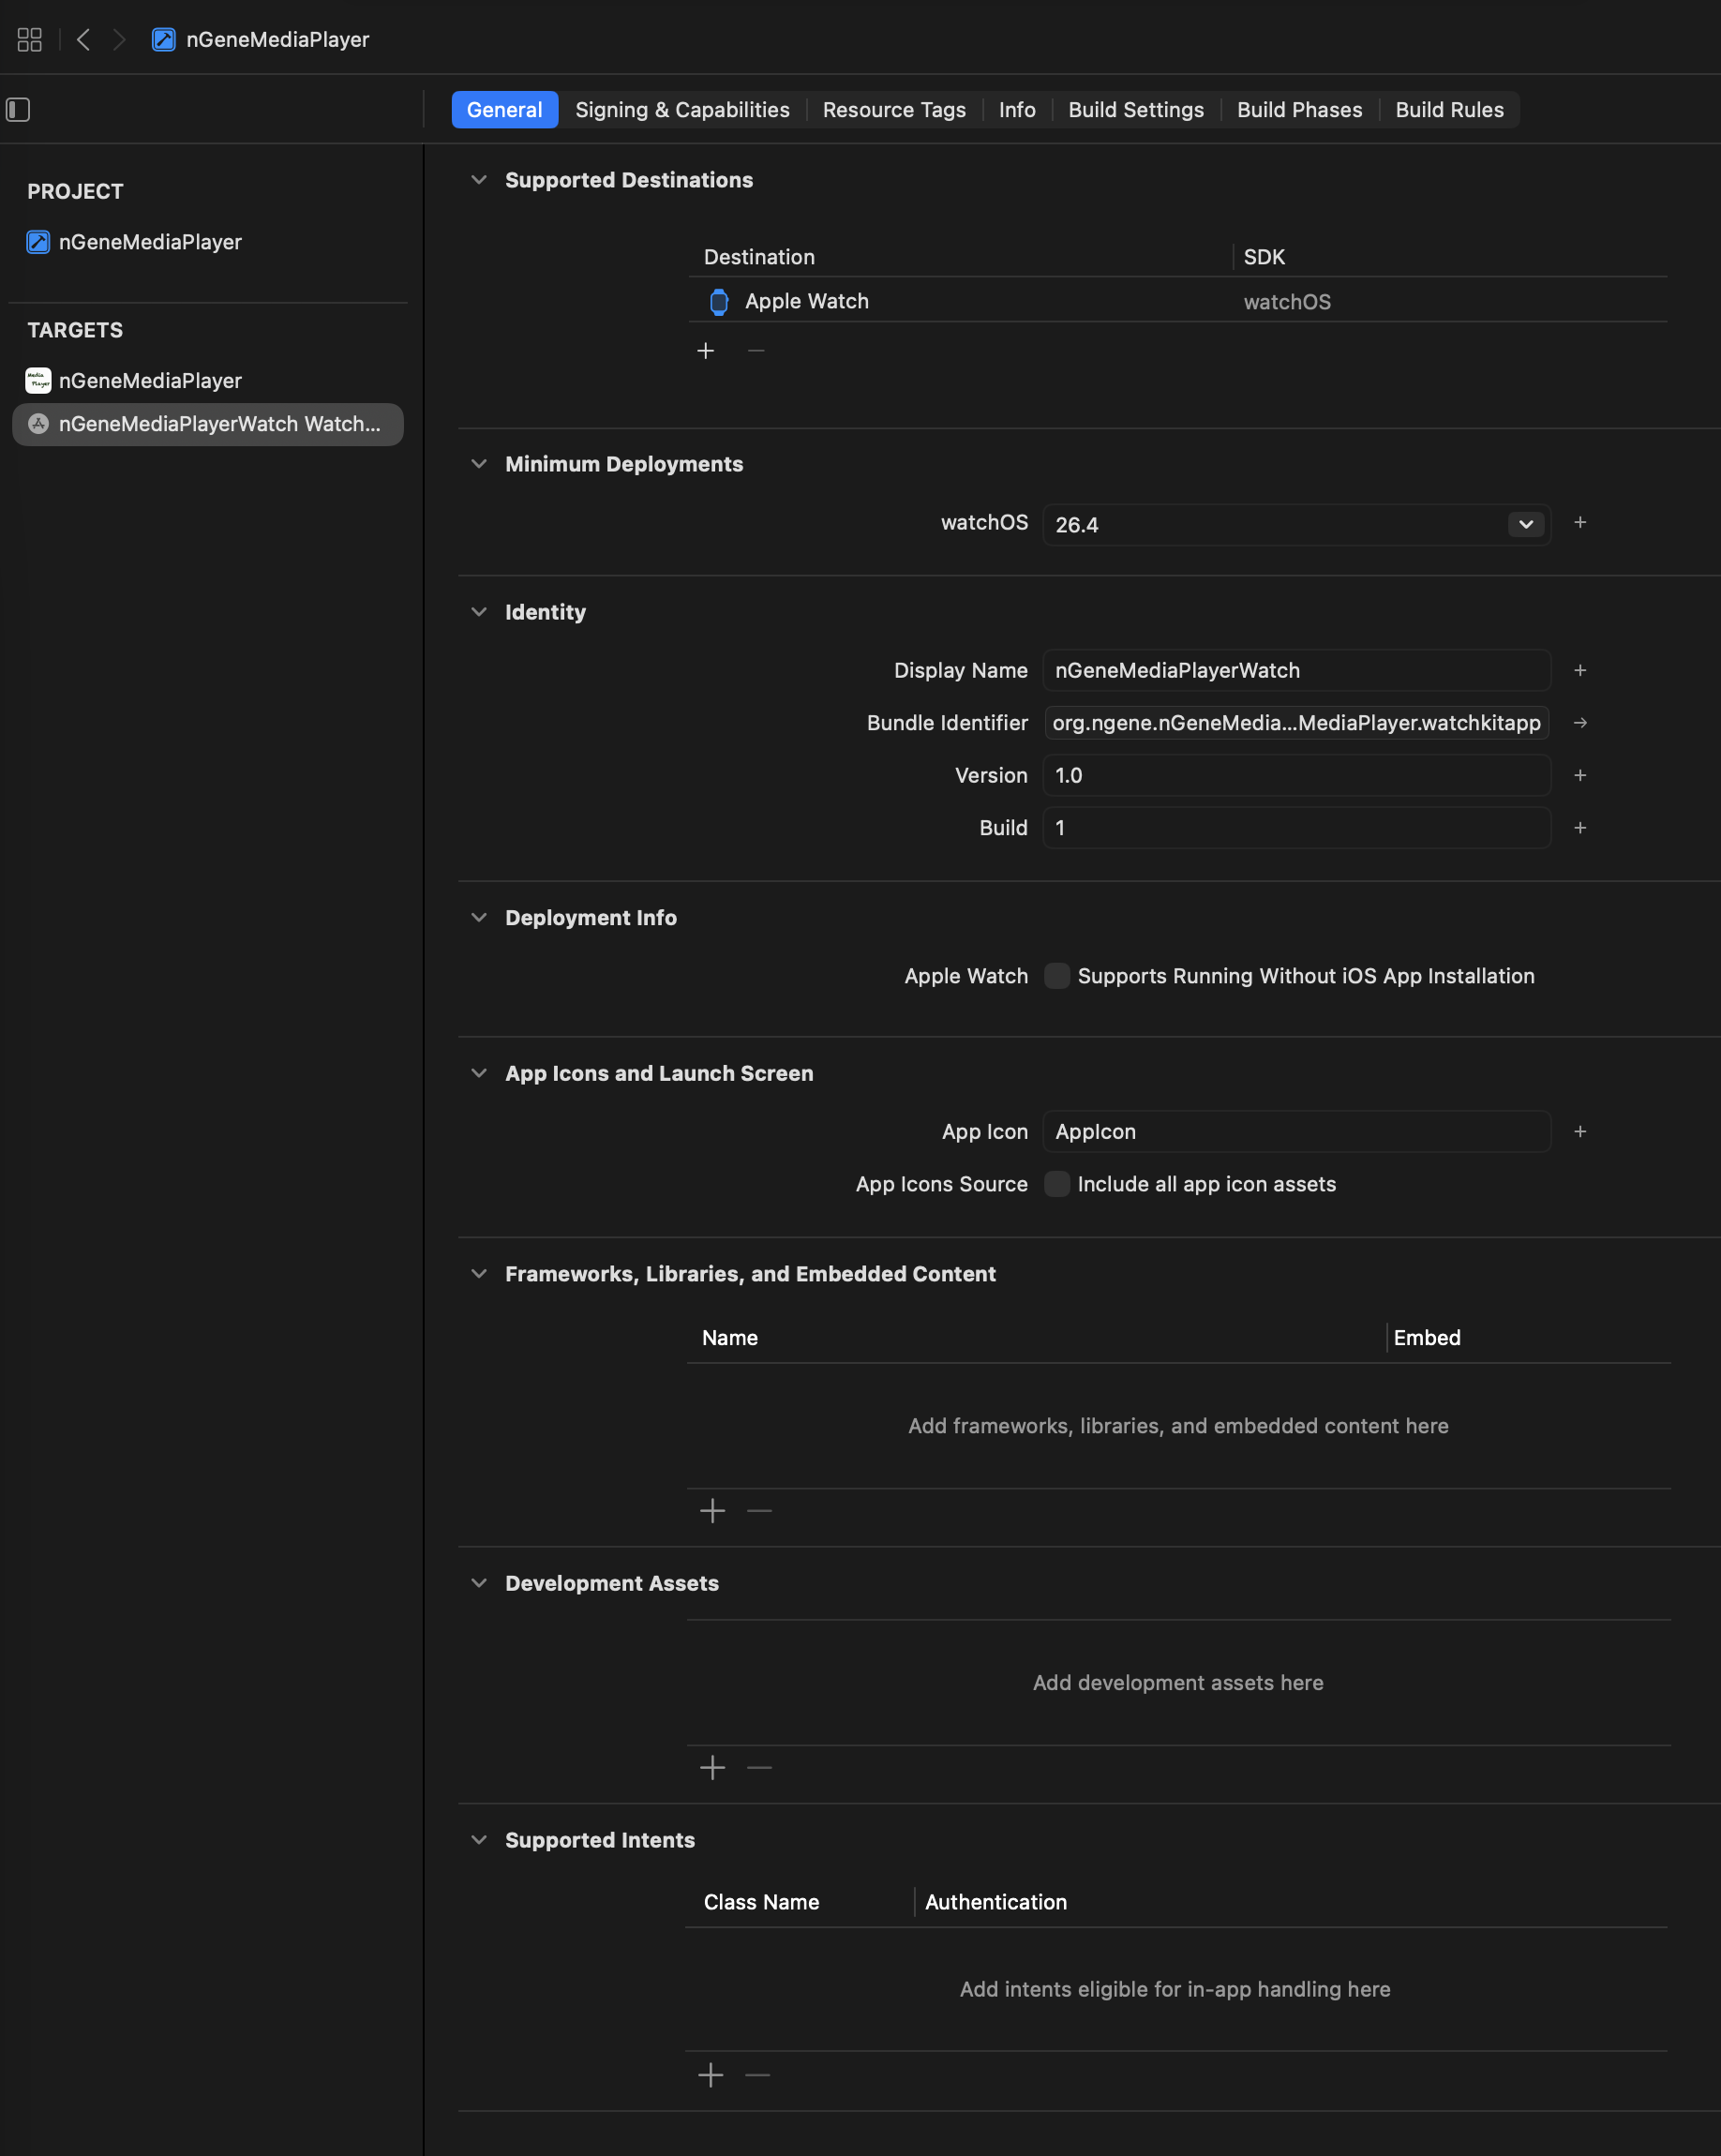Screen dimensions: 1721x2156
Task: Add Build number condition plus
Action: coord(1580,828)
